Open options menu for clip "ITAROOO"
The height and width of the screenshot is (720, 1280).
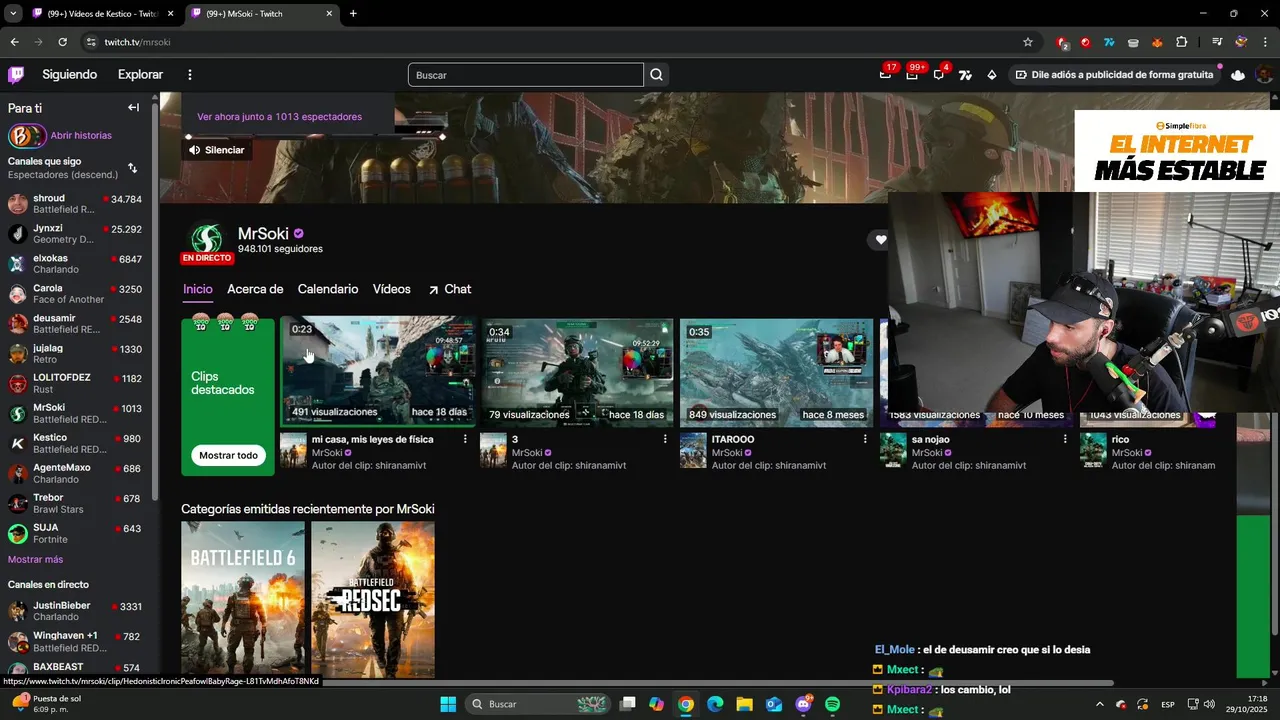coord(865,439)
